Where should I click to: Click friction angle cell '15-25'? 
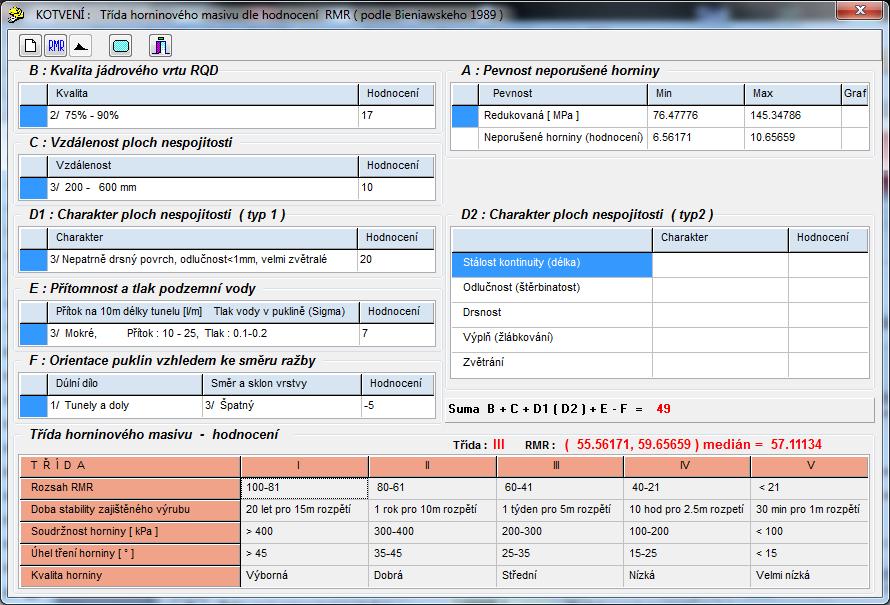point(687,554)
